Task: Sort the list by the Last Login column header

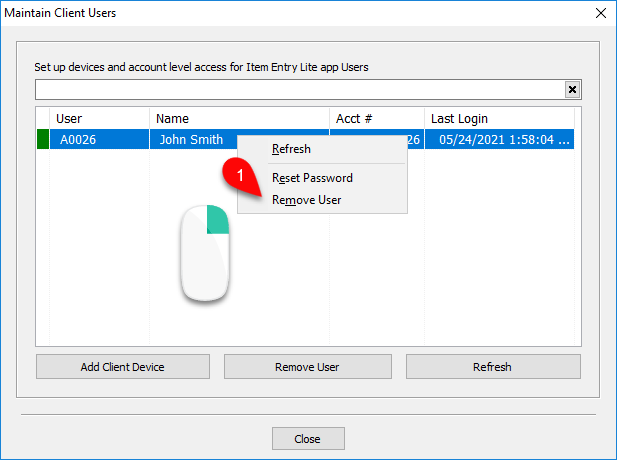Action: (499, 118)
